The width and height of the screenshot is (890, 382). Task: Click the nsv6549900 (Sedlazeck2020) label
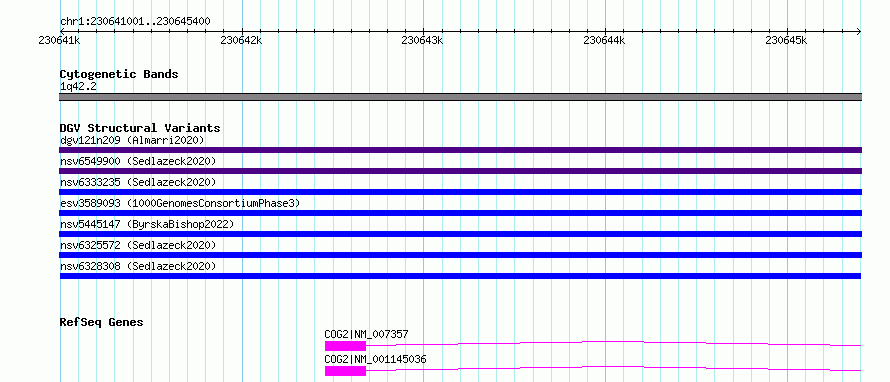(138, 161)
